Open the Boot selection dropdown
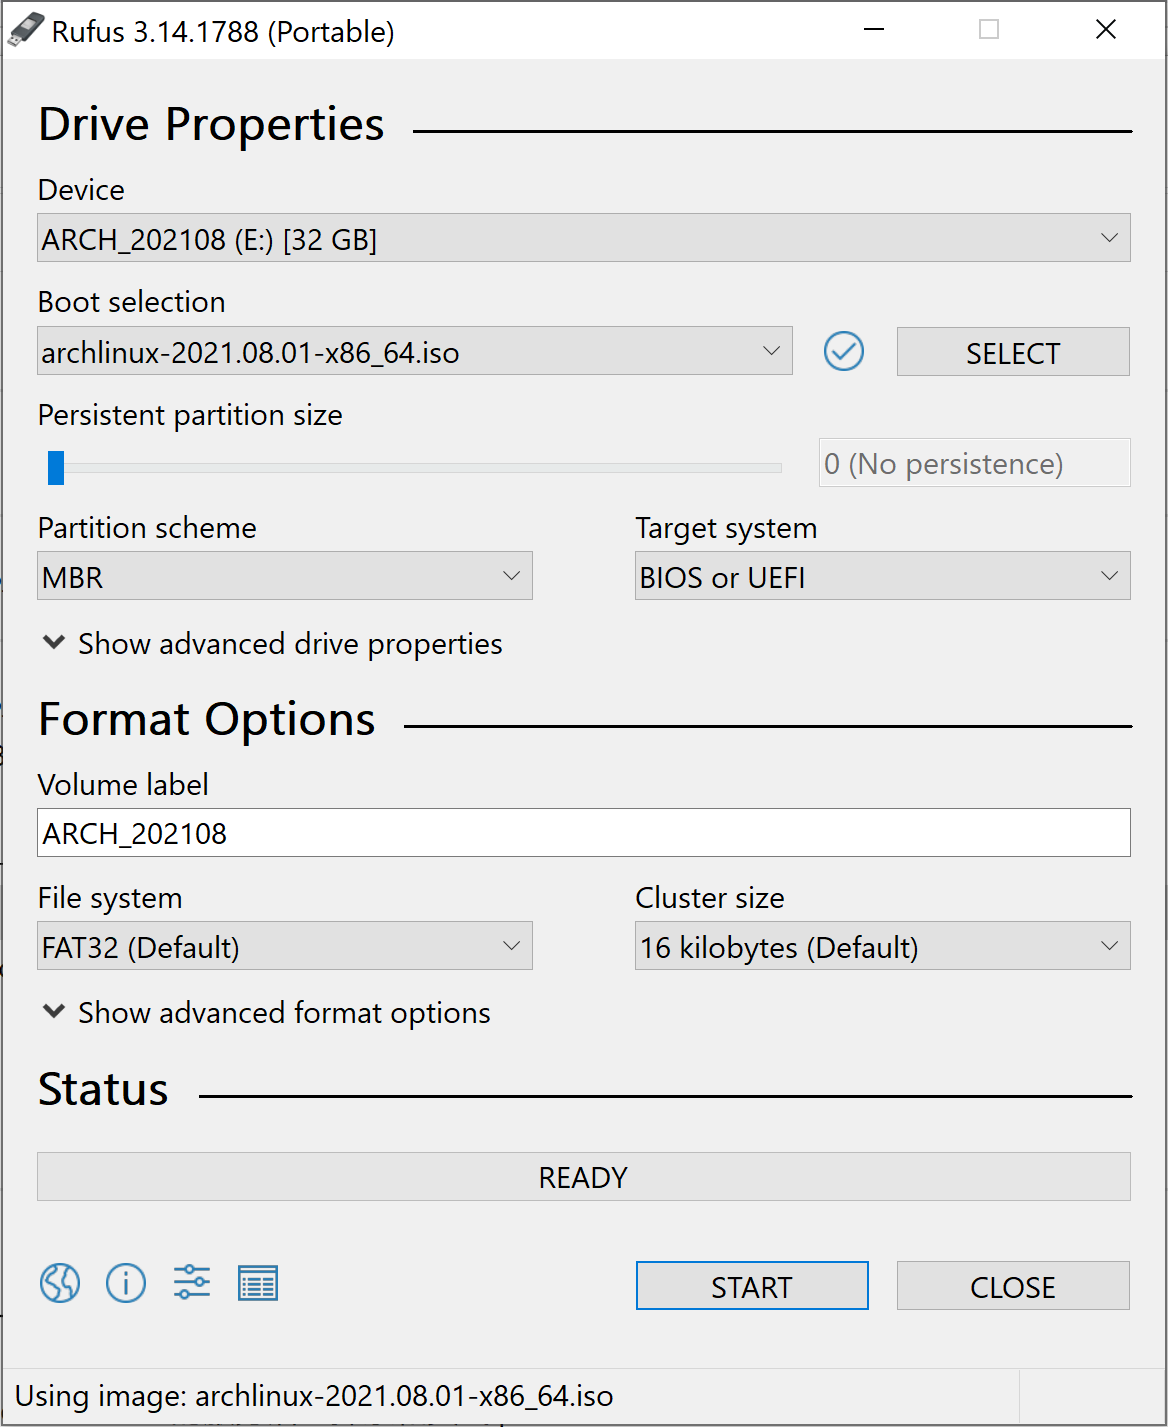The height and width of the screenshot is (1427, 1168). (414, 351)
